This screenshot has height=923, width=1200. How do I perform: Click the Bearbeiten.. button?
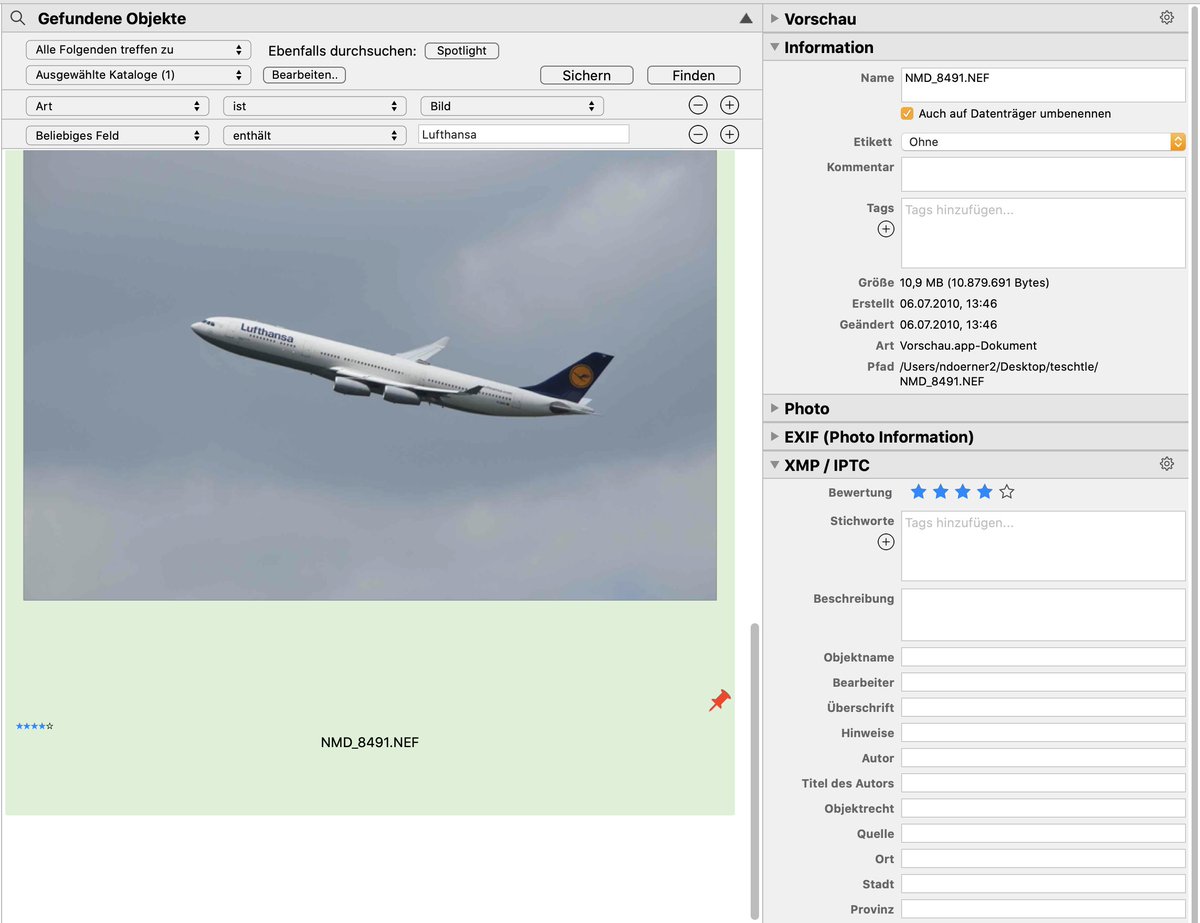pyautogui.click(x=305, y=75)
